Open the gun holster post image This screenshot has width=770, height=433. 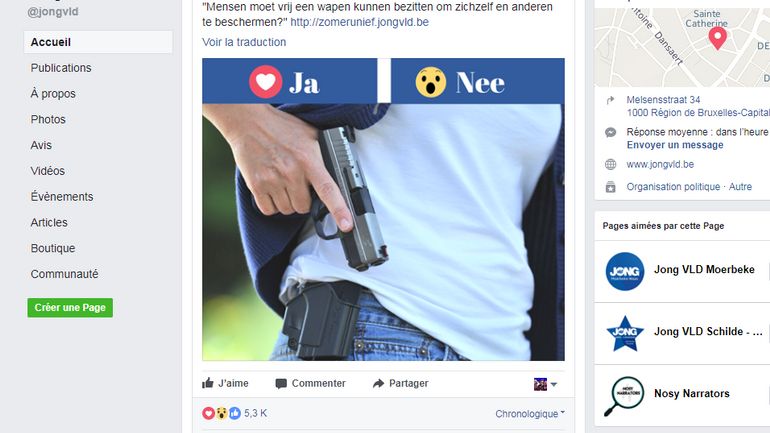point(383,210)
